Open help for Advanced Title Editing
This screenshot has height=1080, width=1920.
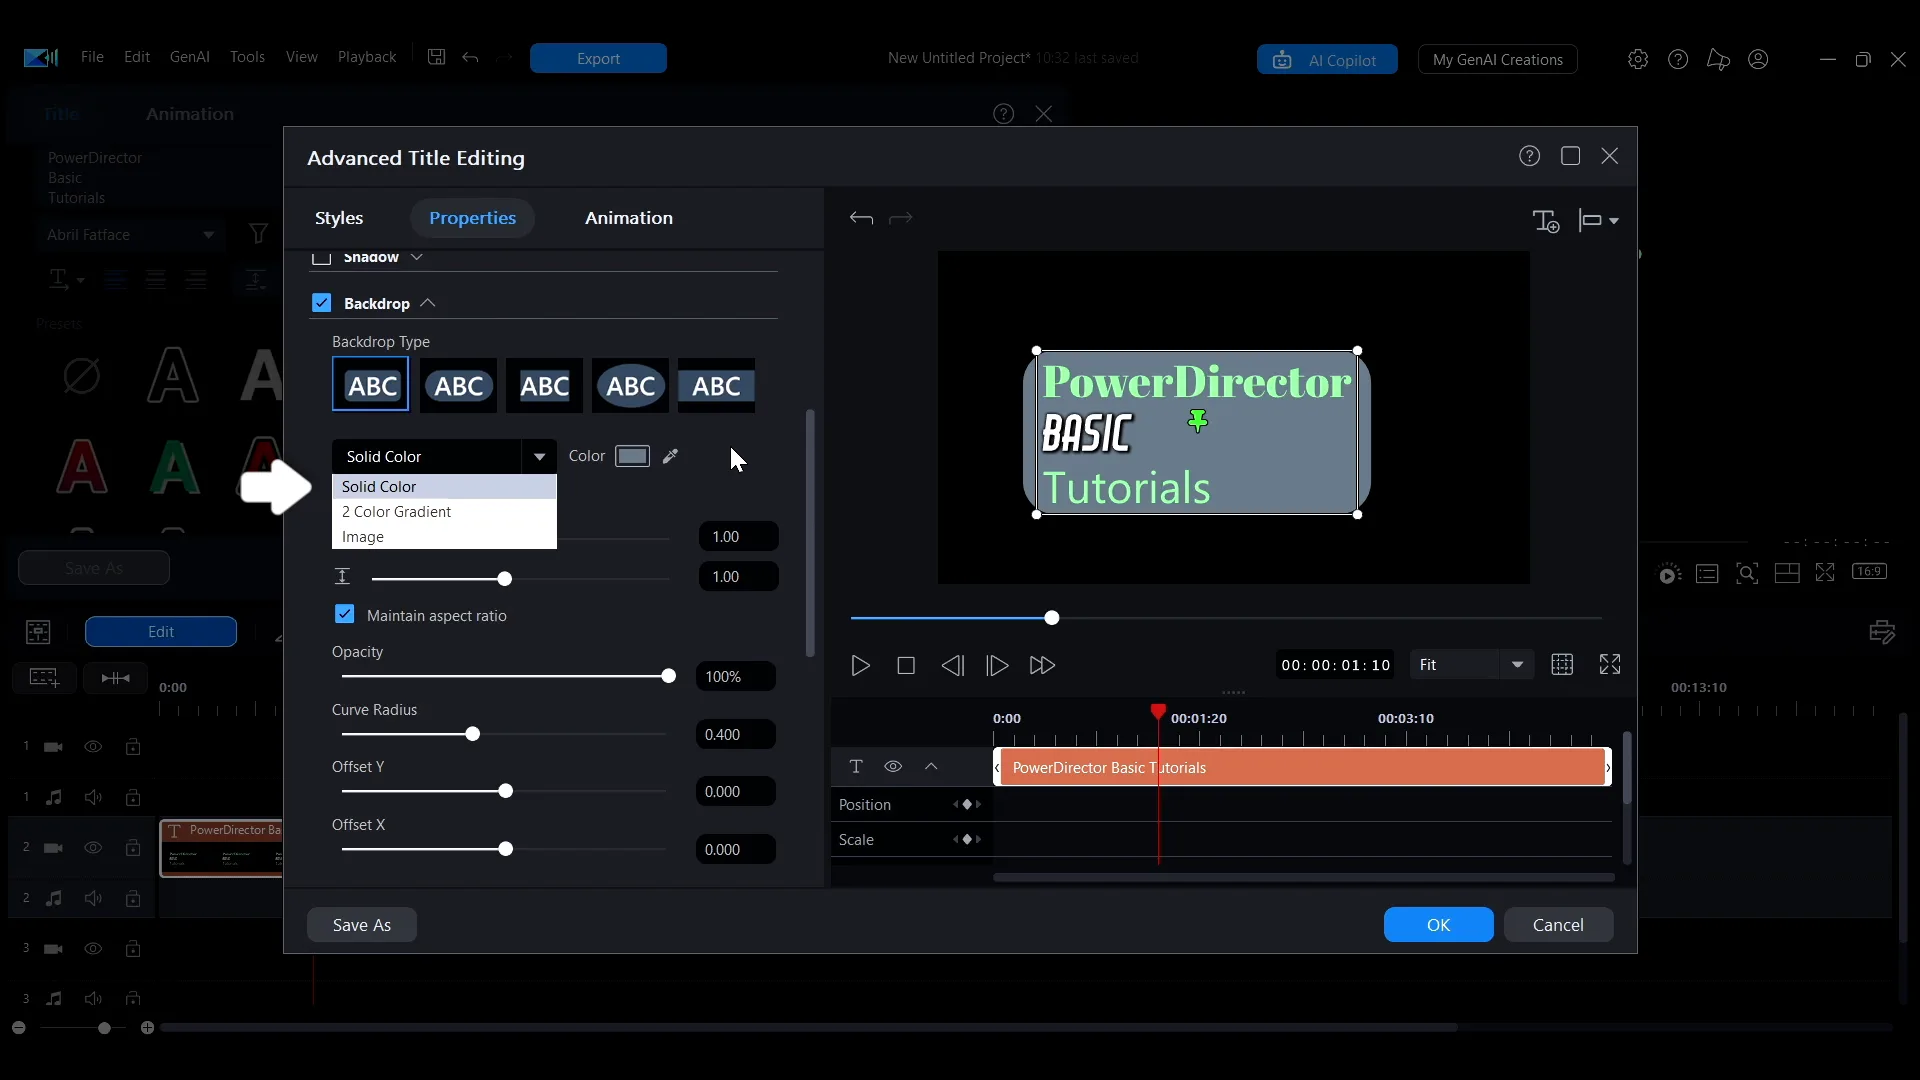point(1529,156)
